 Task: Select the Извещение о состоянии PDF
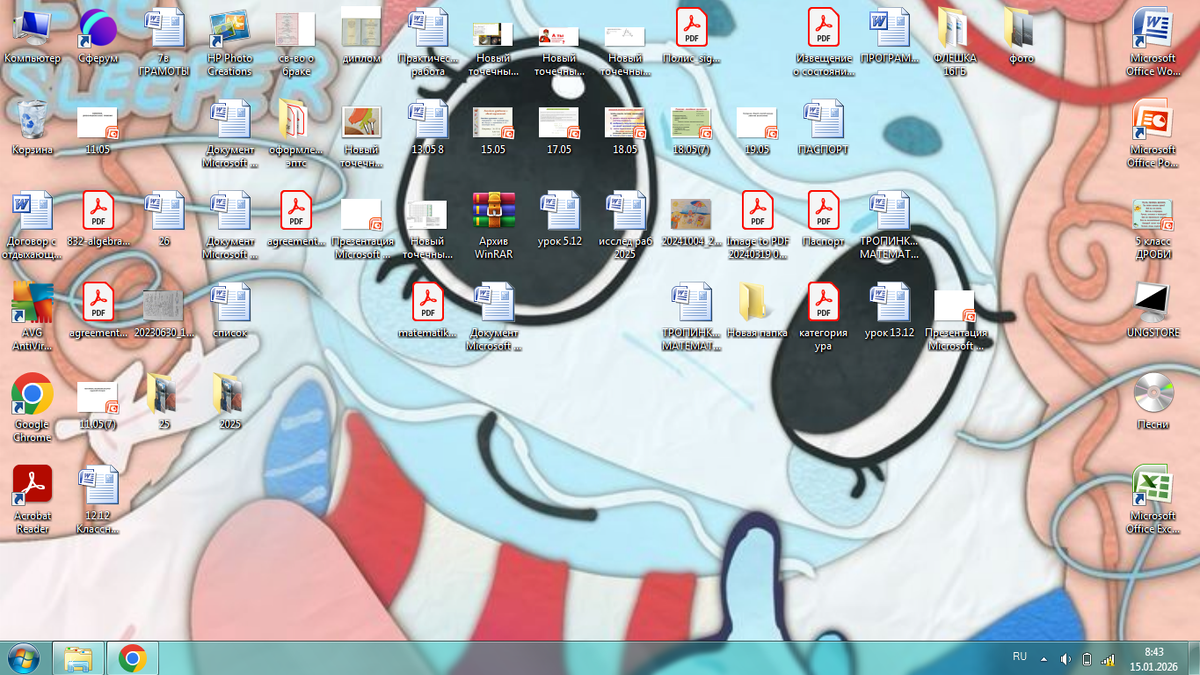pyautogui.click(x=823, y=42)
